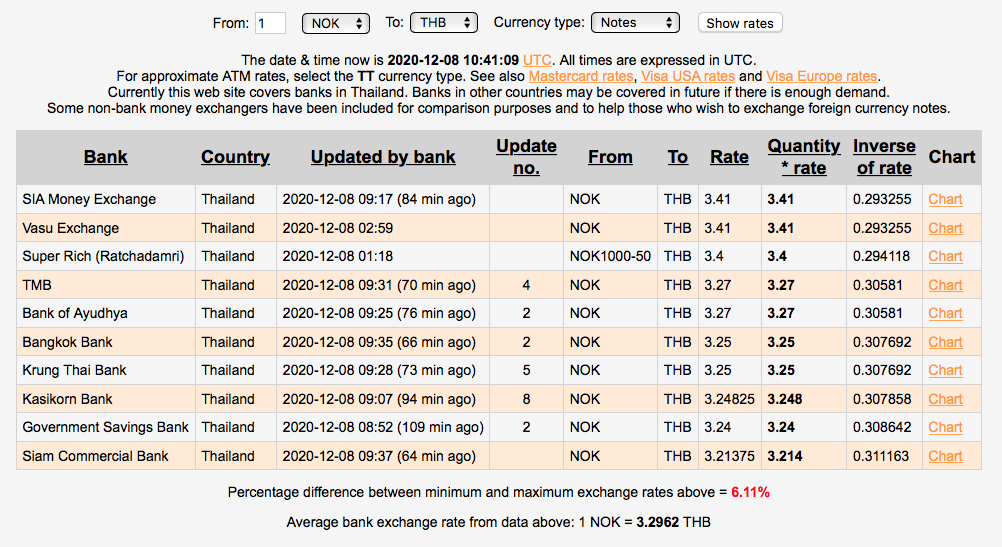Screen dimensions: 1002x547
Task: Sort by Rate column header
Action: tap(729, 157)
